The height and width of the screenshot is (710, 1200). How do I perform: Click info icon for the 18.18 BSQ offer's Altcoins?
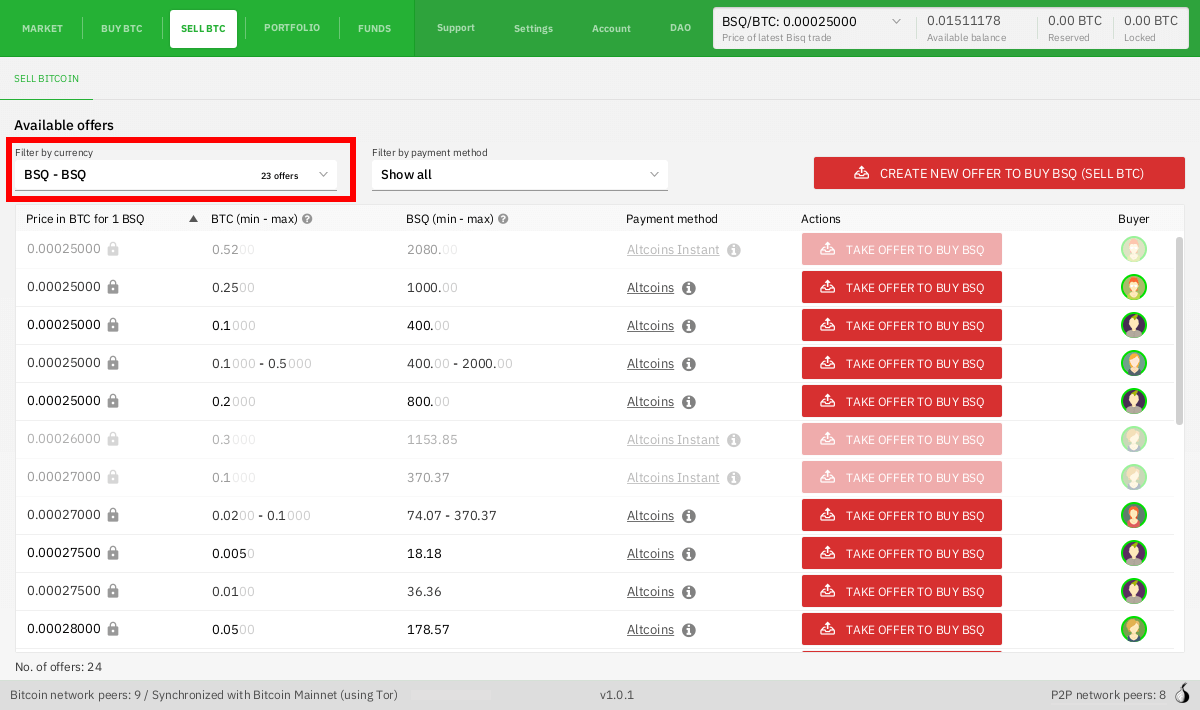point(688,554)
